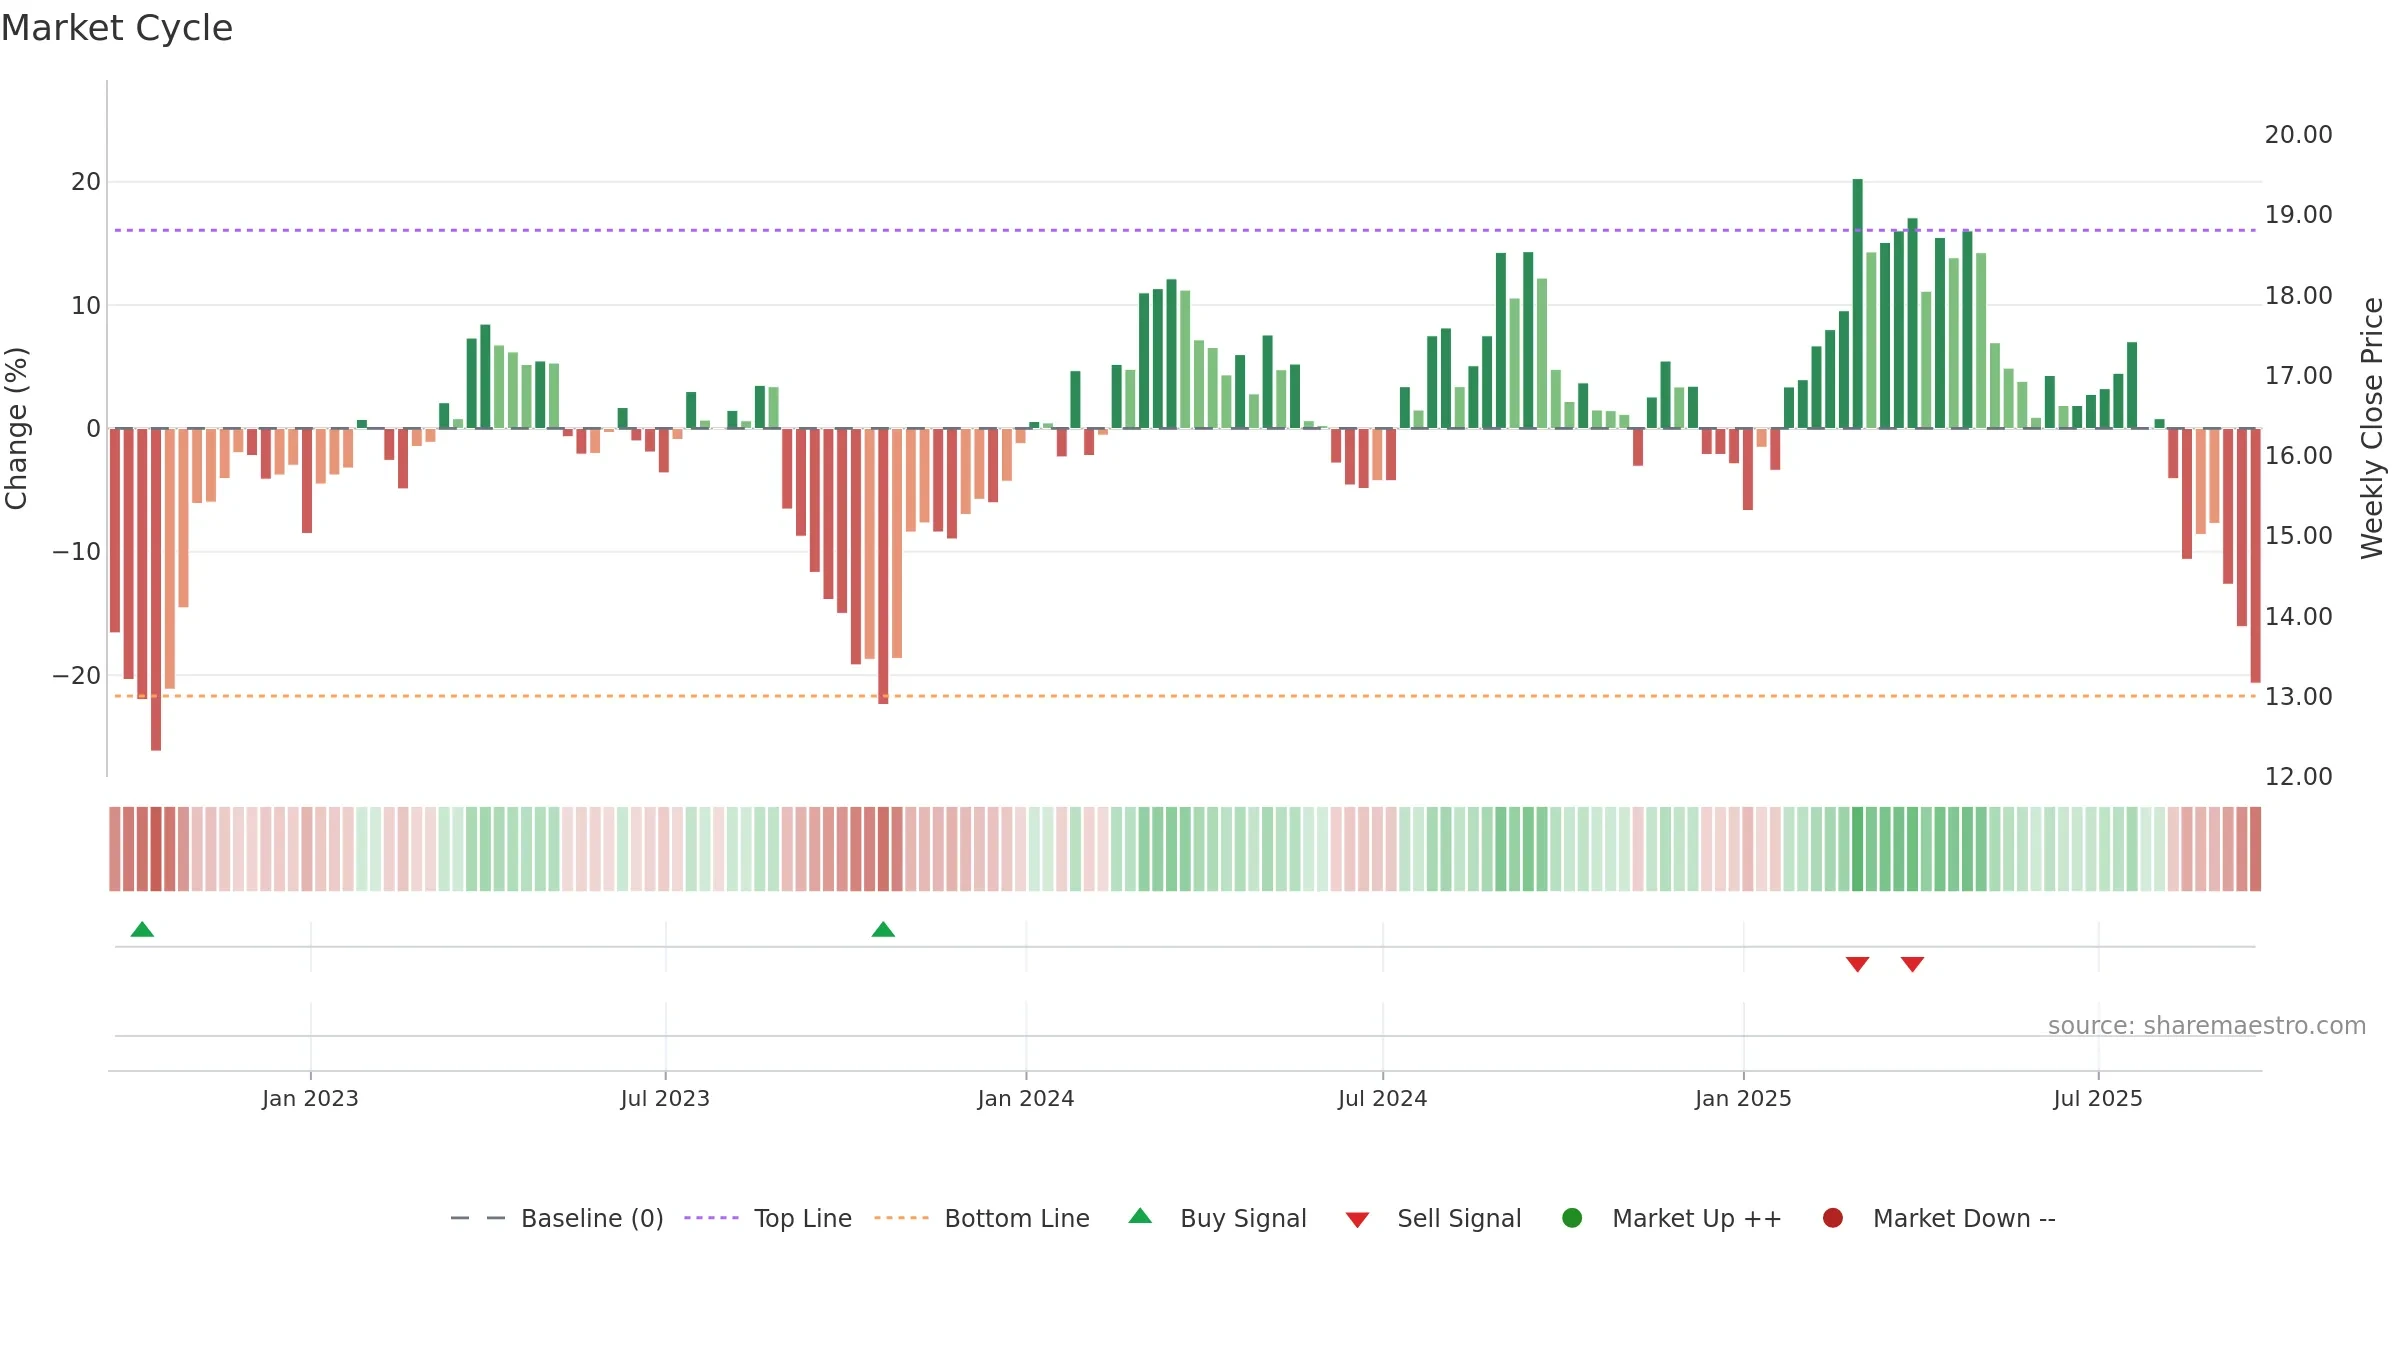
Task: Click the Jan 2023 axis label
Action: tap(310, 1099)
